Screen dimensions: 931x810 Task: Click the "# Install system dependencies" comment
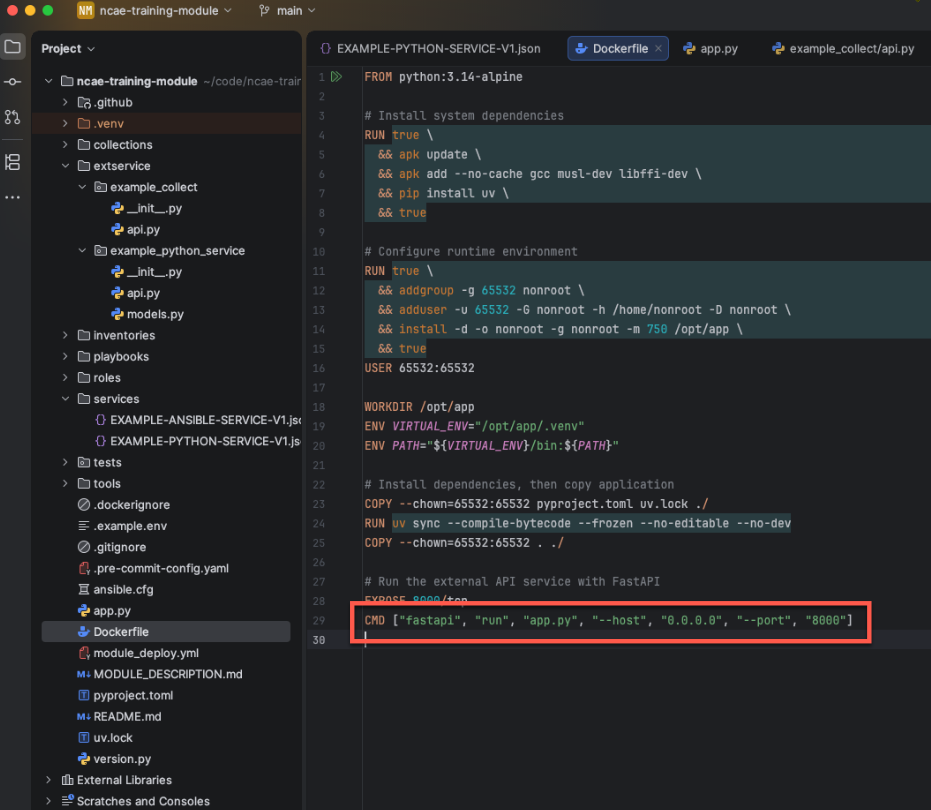click(464, 116)
